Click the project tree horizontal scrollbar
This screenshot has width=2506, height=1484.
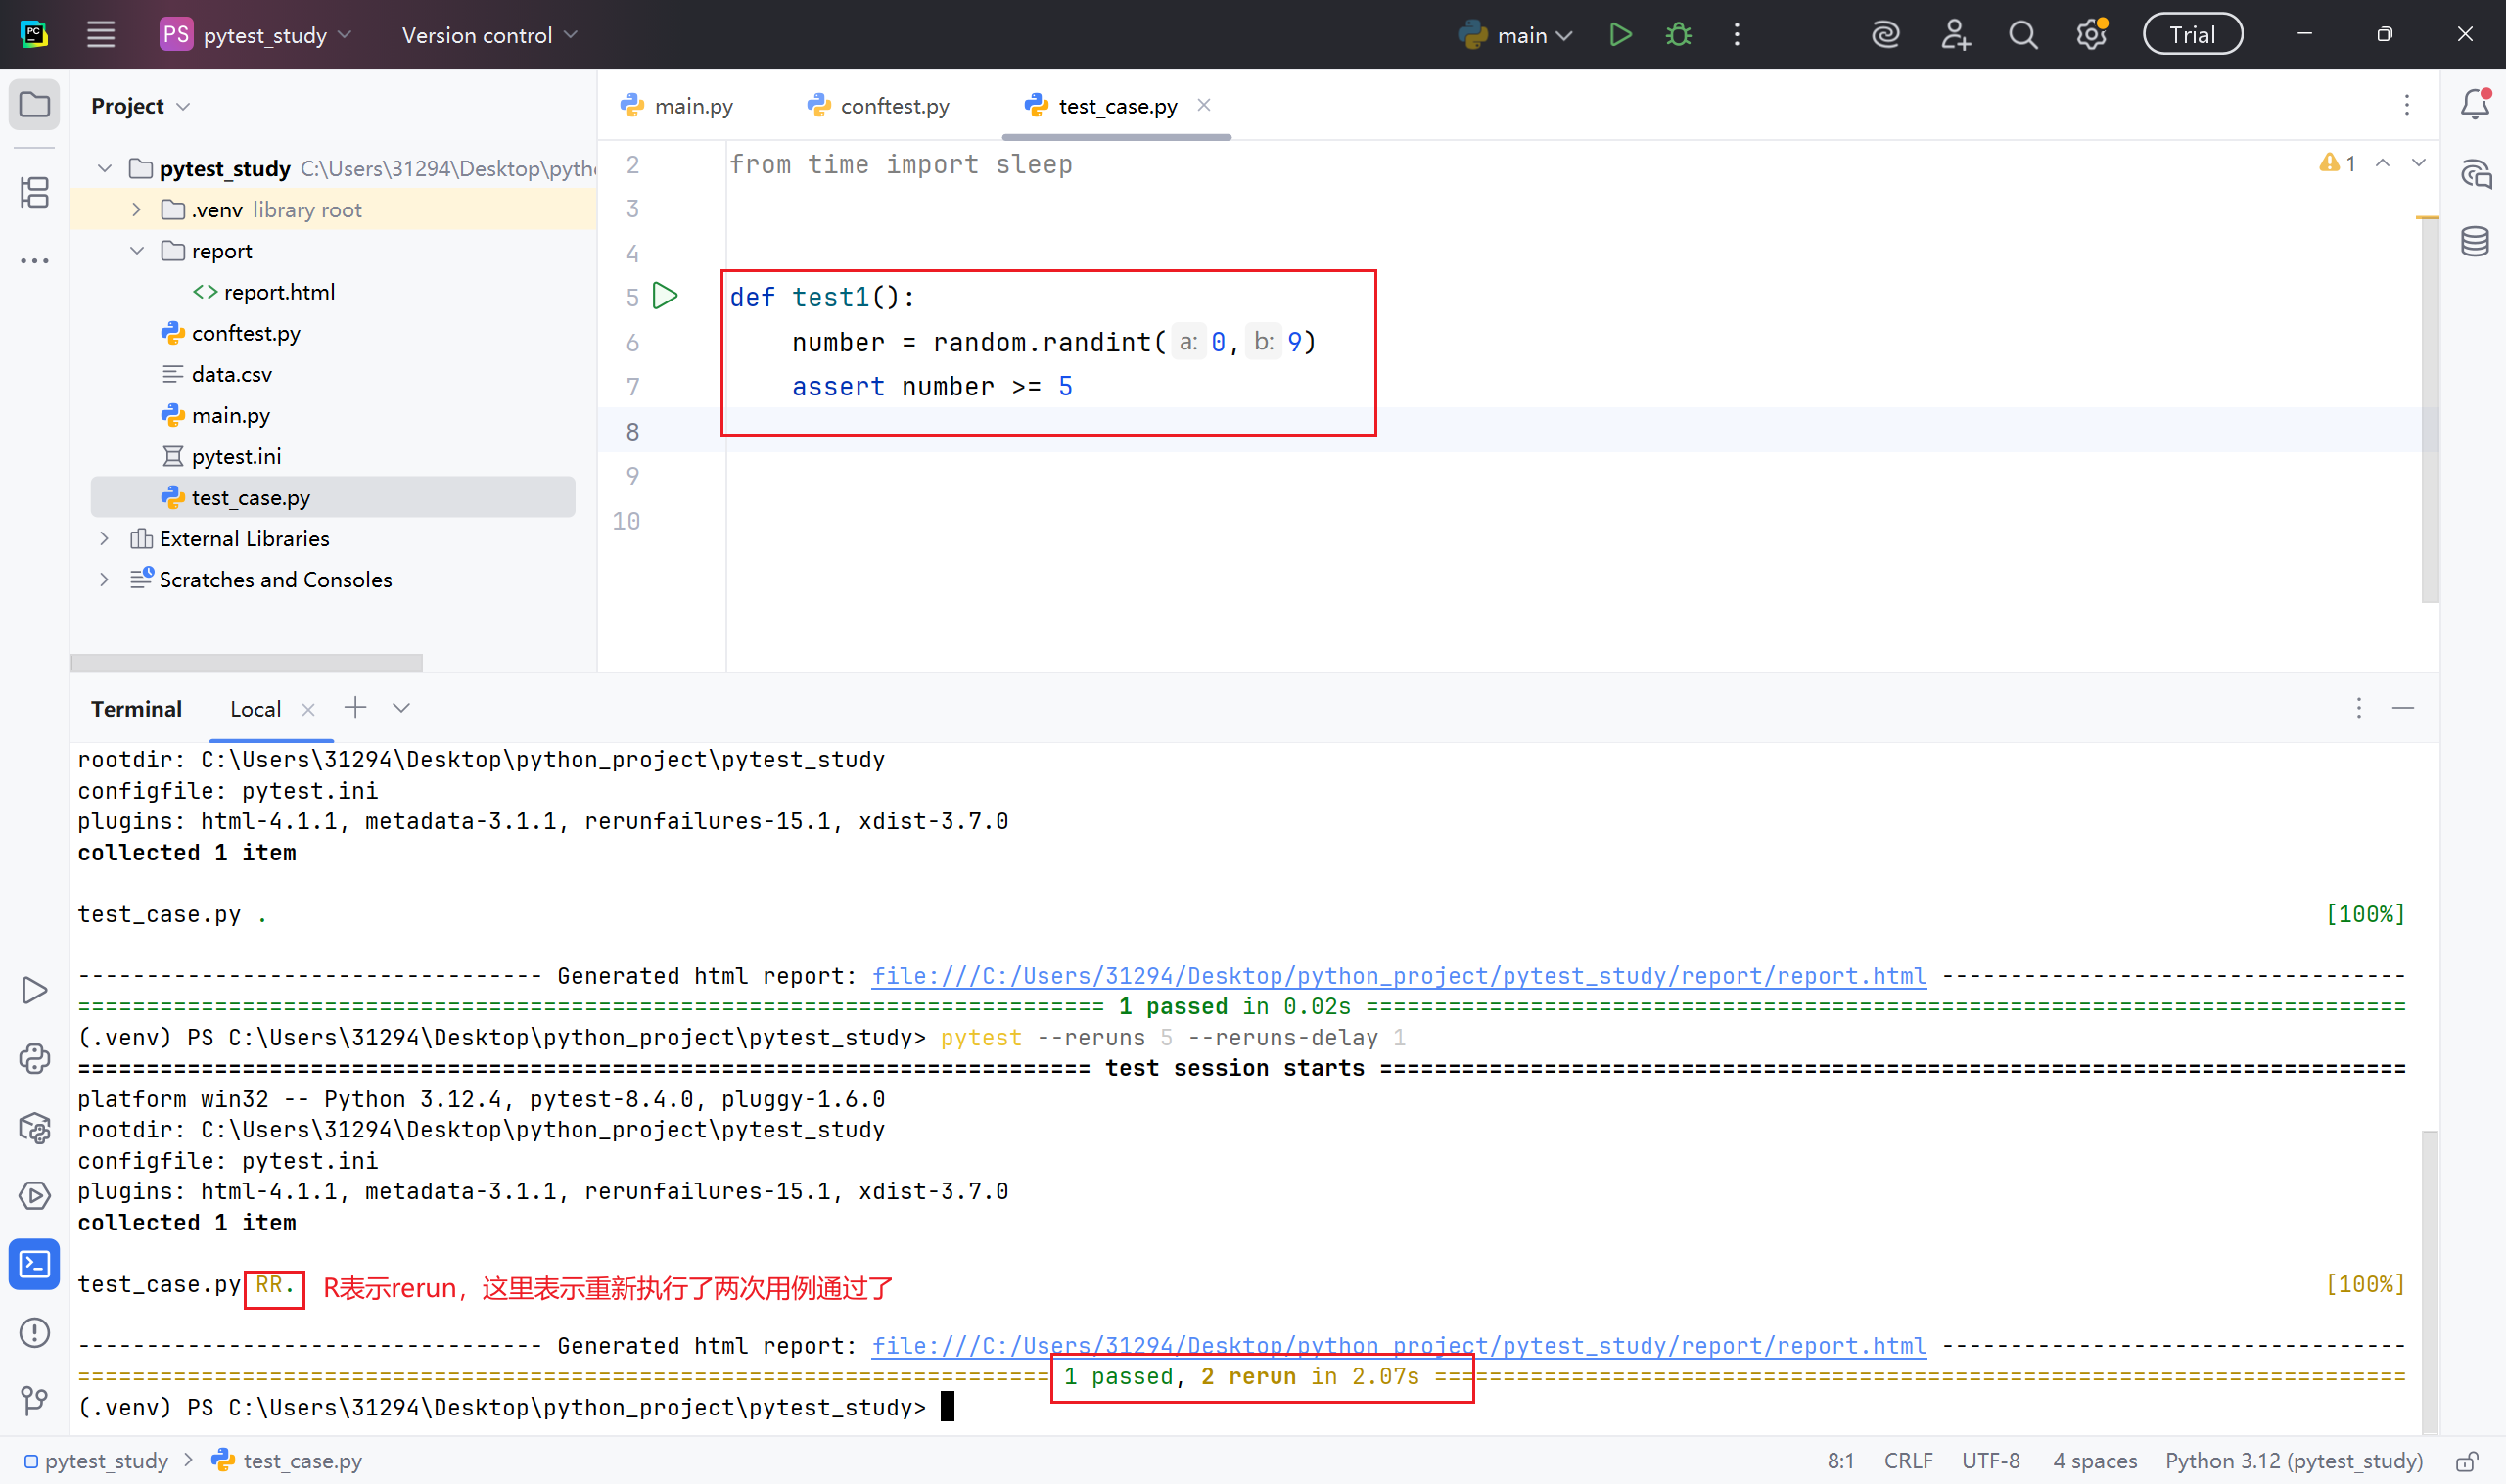(246, 662)
